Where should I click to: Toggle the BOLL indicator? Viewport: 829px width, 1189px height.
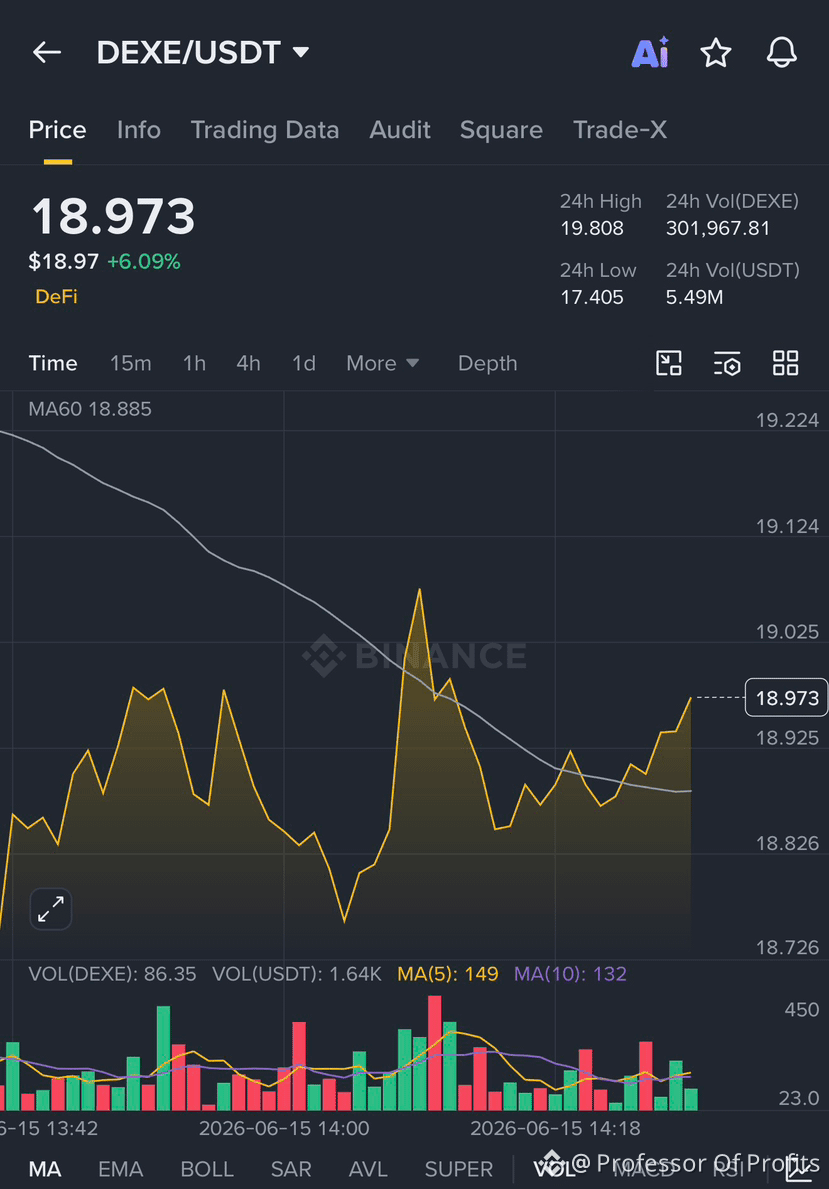pyautogui.click(x=207, y=1169)
